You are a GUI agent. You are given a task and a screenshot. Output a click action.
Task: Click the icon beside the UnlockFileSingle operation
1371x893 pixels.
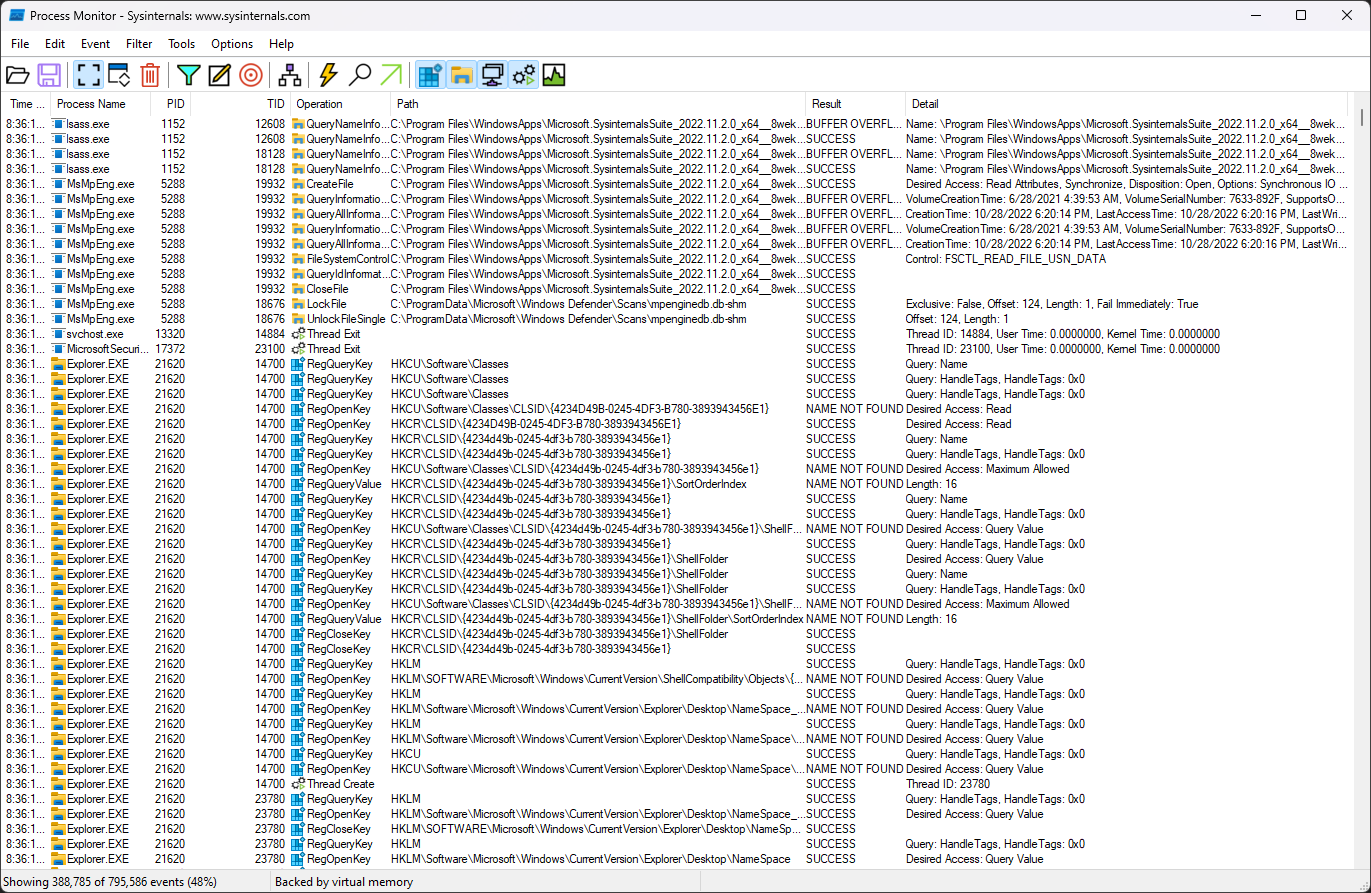click(x=298, y=319)
